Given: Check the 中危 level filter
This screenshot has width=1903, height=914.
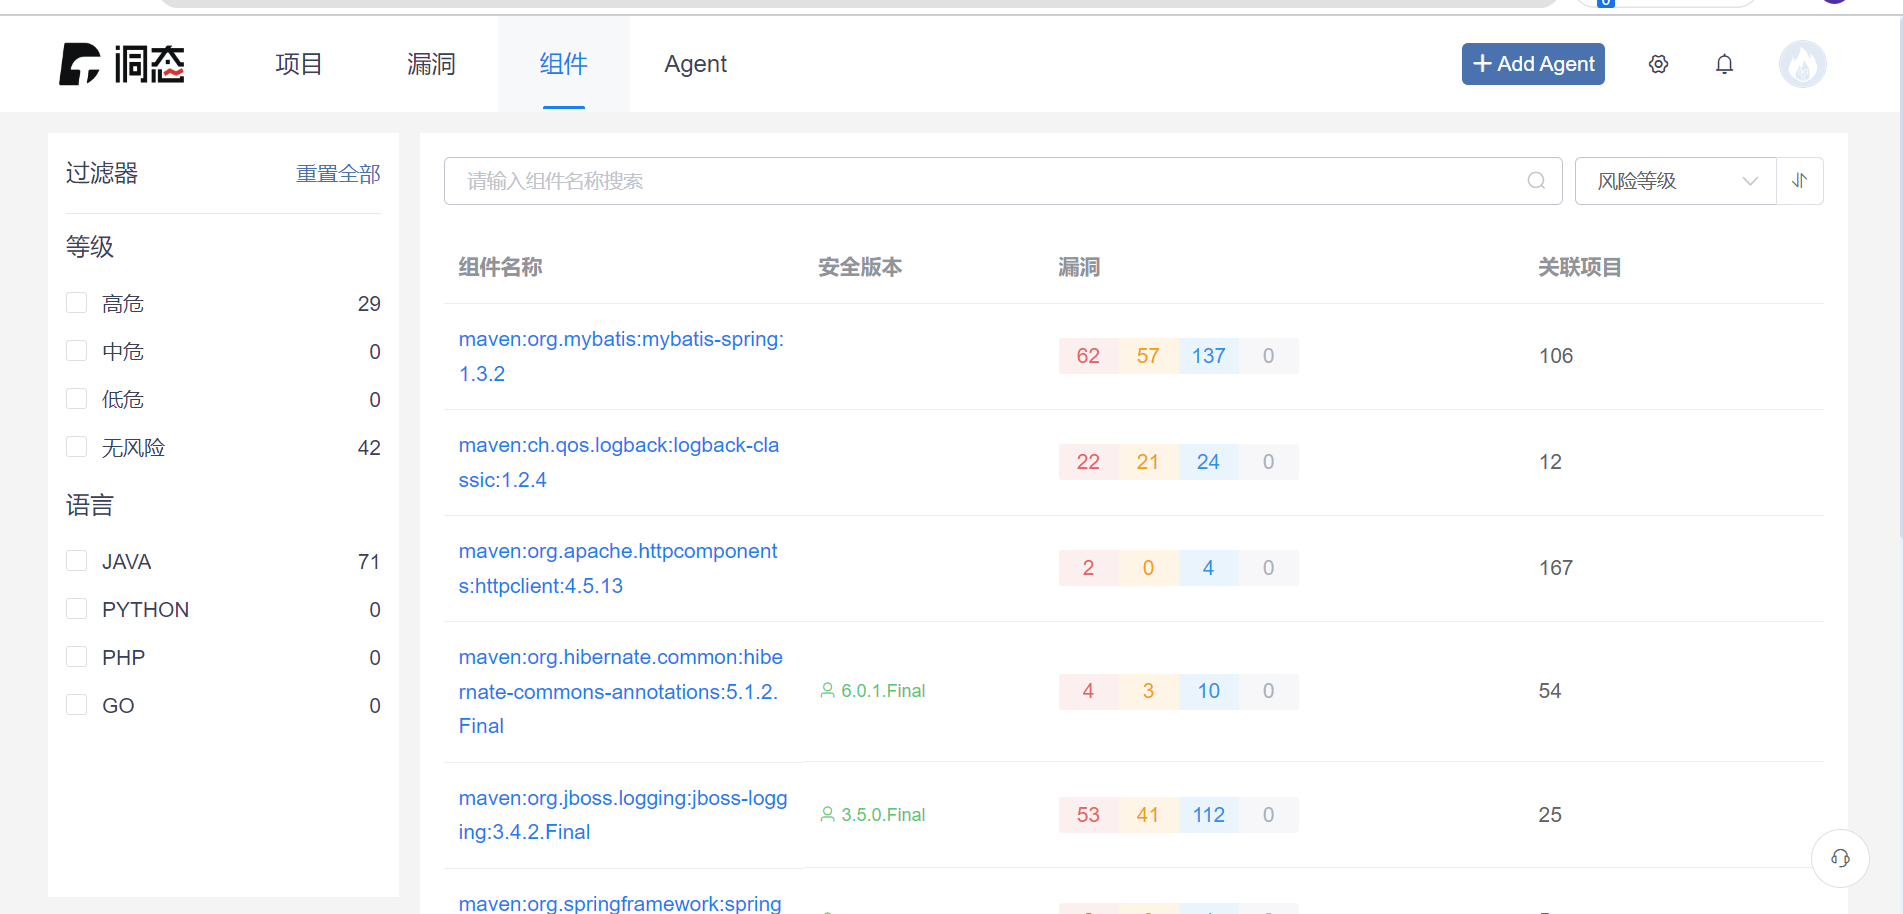Looking at the screenshot, I should tap(76, 351).
